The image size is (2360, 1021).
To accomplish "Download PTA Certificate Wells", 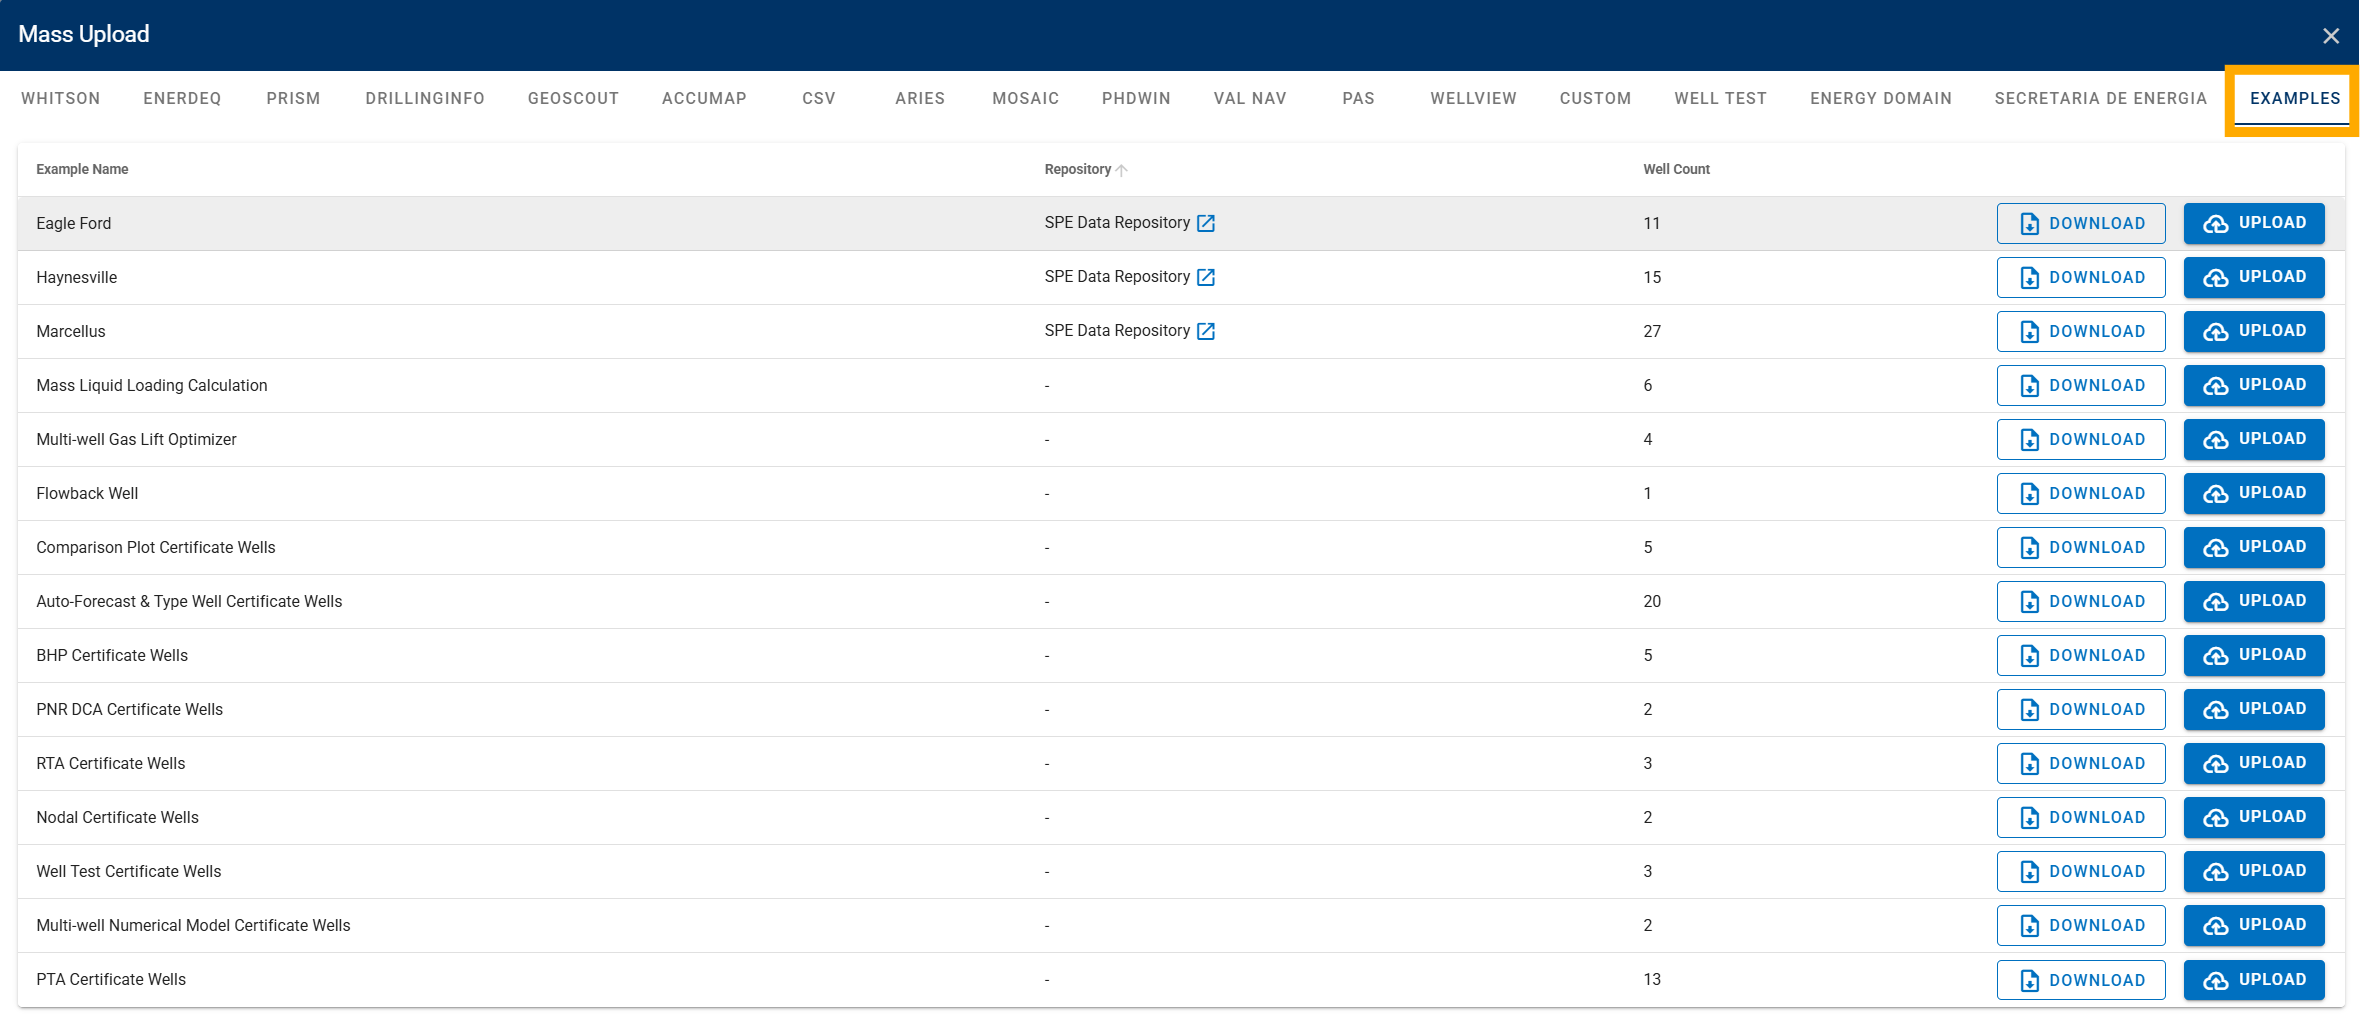I will pyautogui.click(x=2081, y=980).
